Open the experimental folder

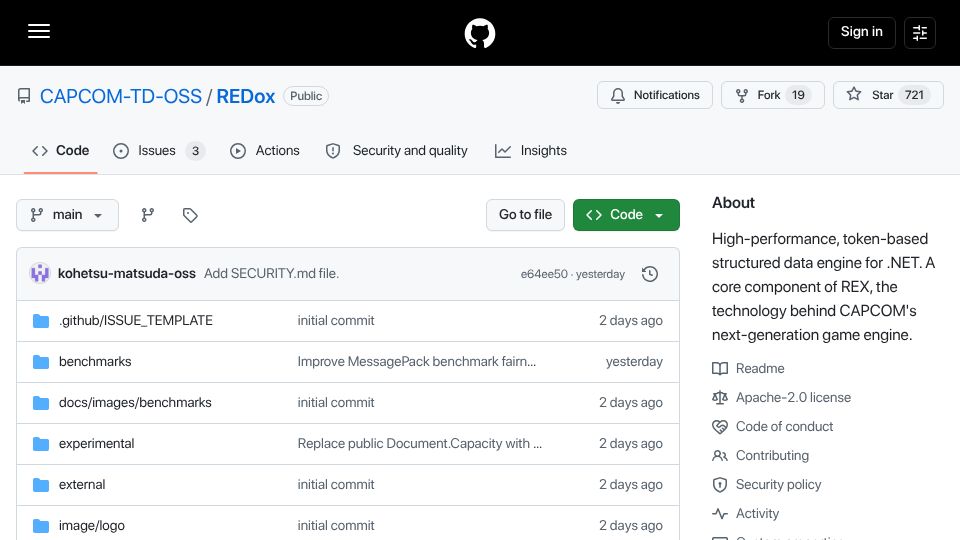96,444
